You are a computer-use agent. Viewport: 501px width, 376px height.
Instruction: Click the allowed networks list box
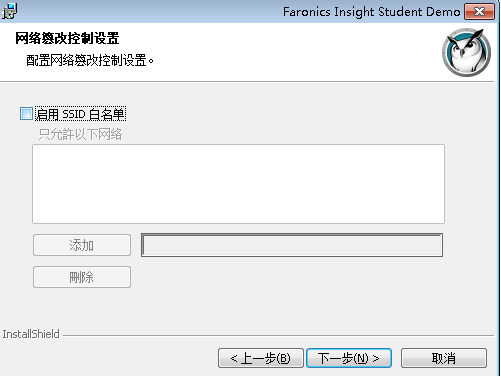point(238,184)
